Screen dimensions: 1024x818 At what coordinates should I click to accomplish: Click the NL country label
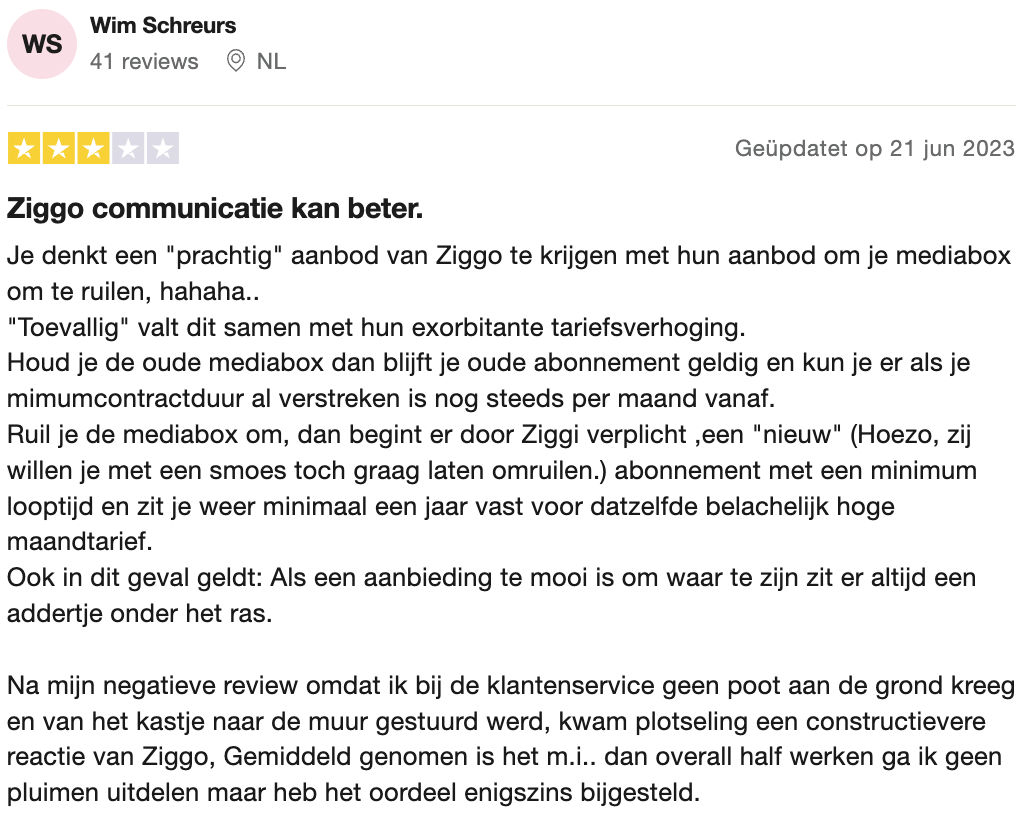pyautogui.click(x=271, y=61)
